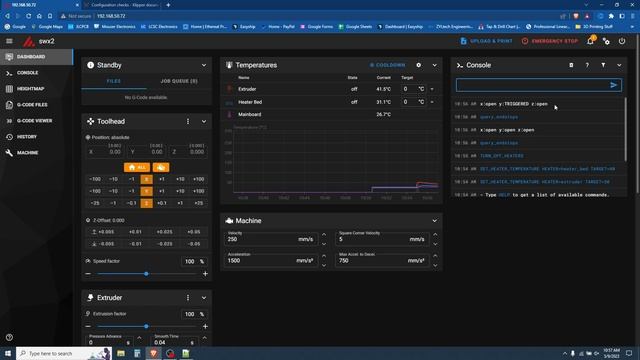Click the console command input field
The image size is (640, 360).
[x=533, y=85]
